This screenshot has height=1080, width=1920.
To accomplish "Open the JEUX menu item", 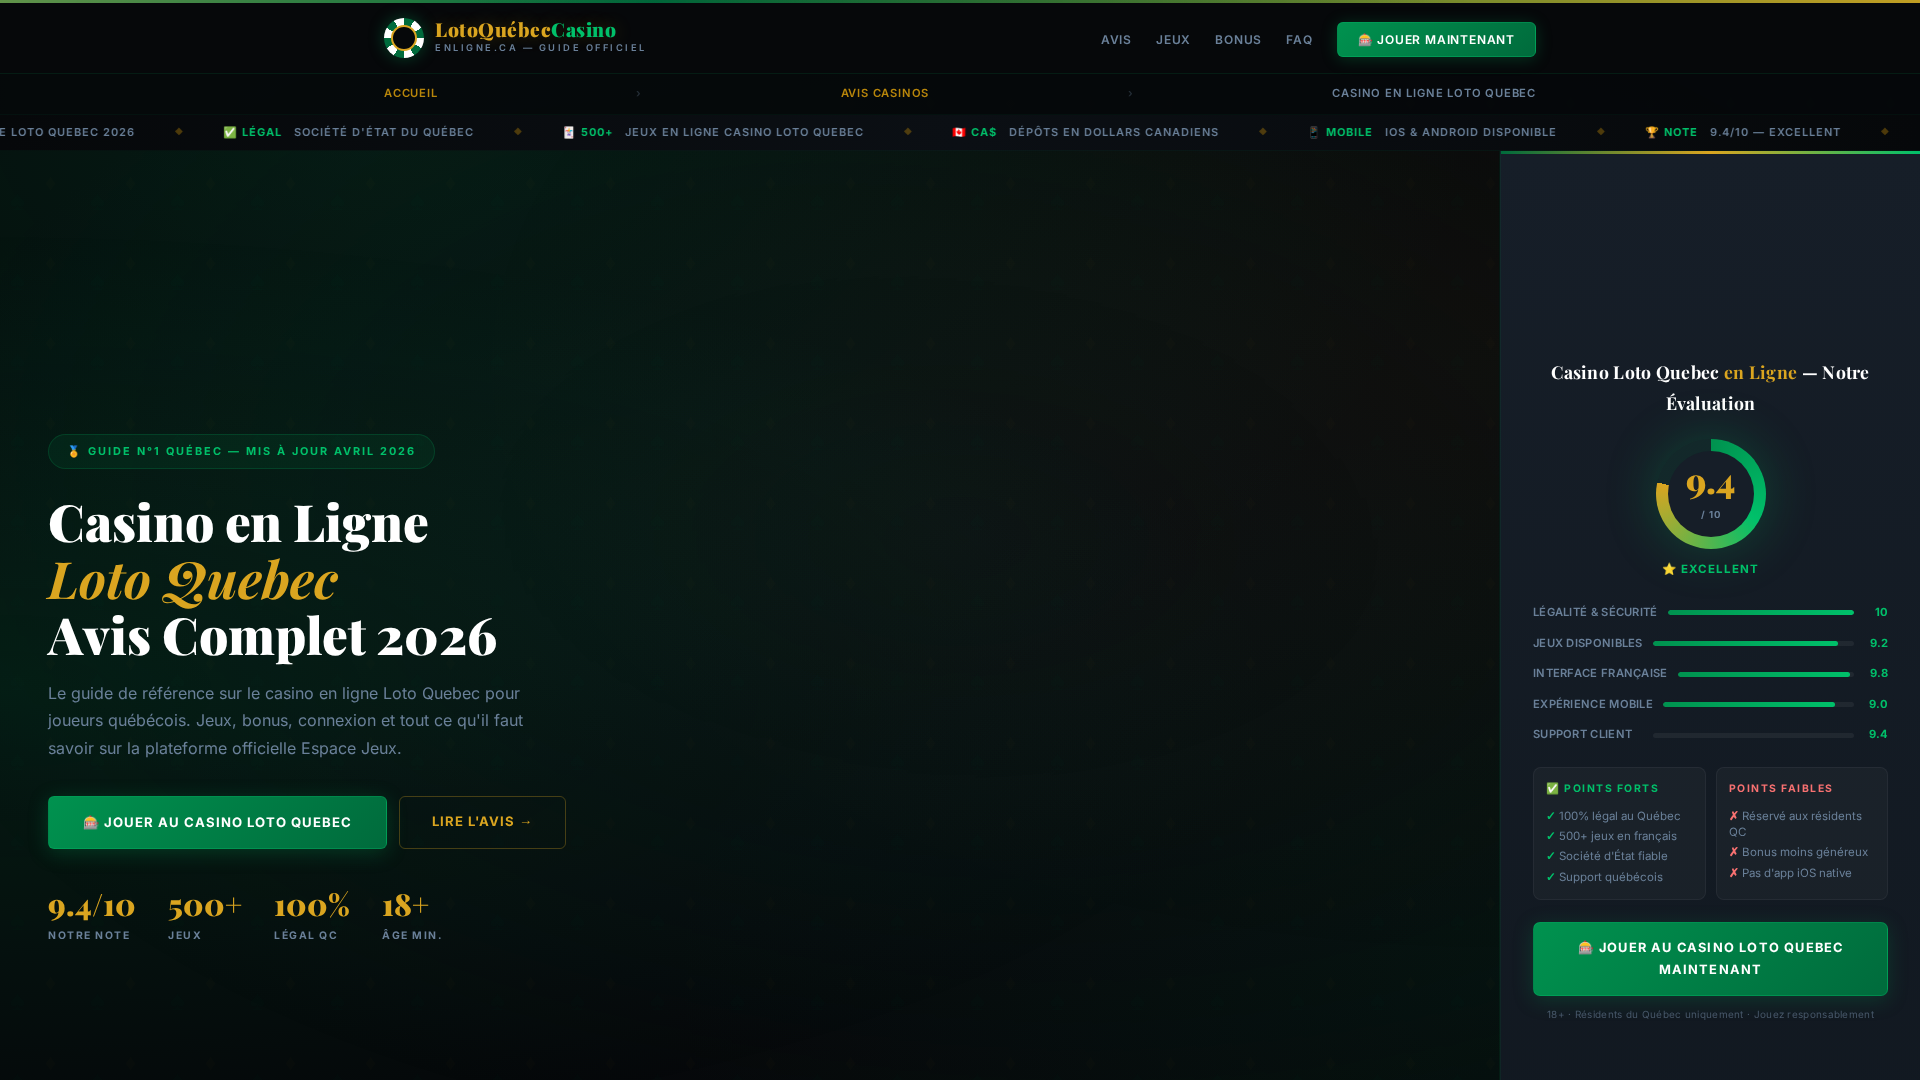I will [1173, 40].
